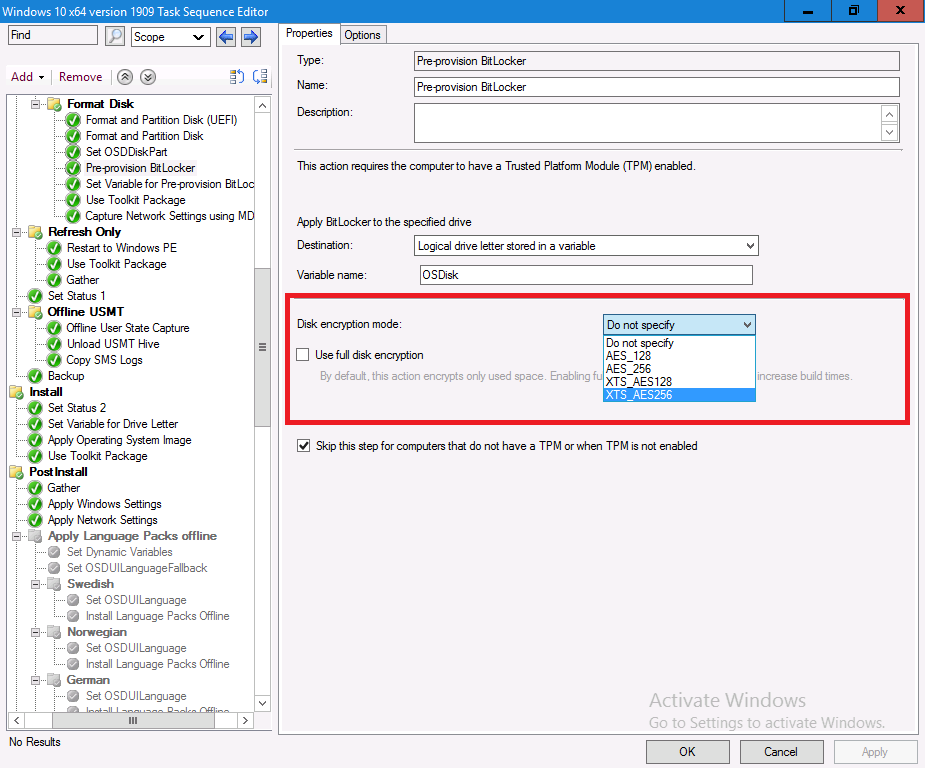The height and width of the screenshot is (768, 925).
Task: Collapse the Norwegian group
Action: pos(35,632)
